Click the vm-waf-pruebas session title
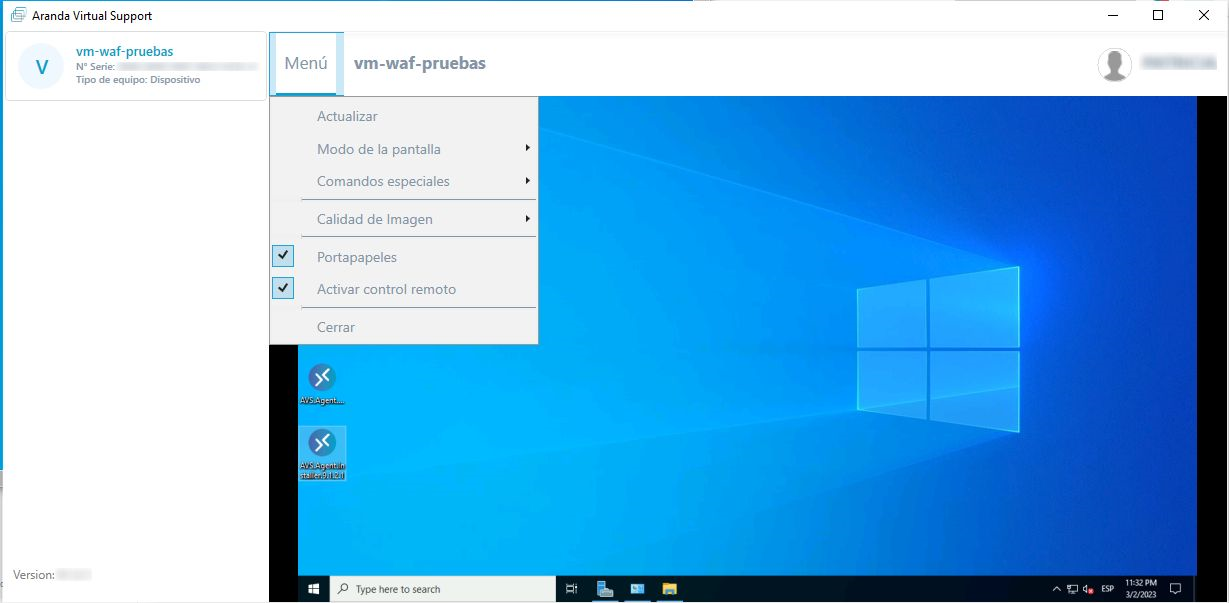 click(420, 63)
